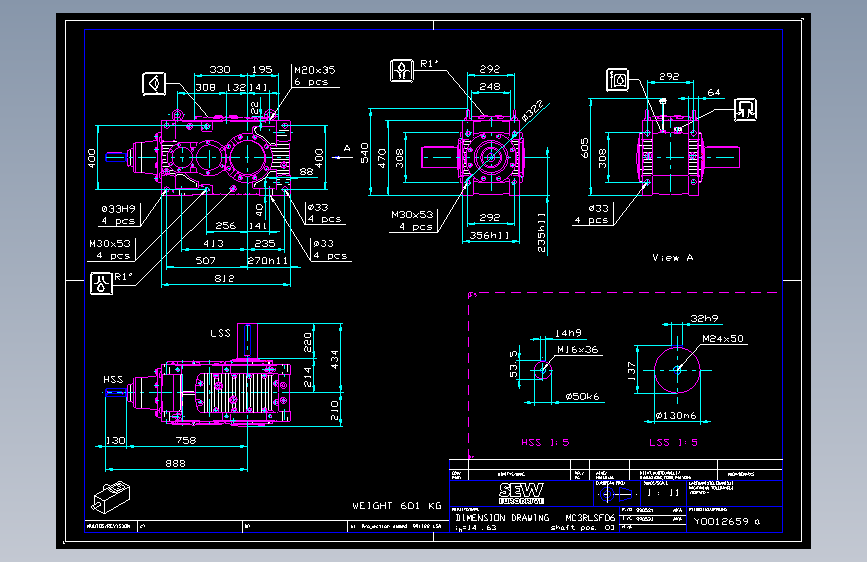The height and width of the screenshot is (562, 867).
Task: Select the height dimension 540
Action: point(364,153)
